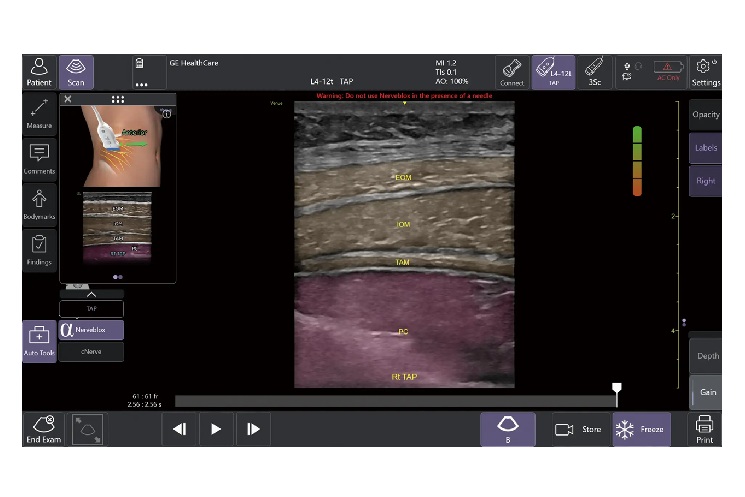The width and height of the screenshot is (745, 497).
Task: Click the PC label on the image
Action: (x=403, y=332)
